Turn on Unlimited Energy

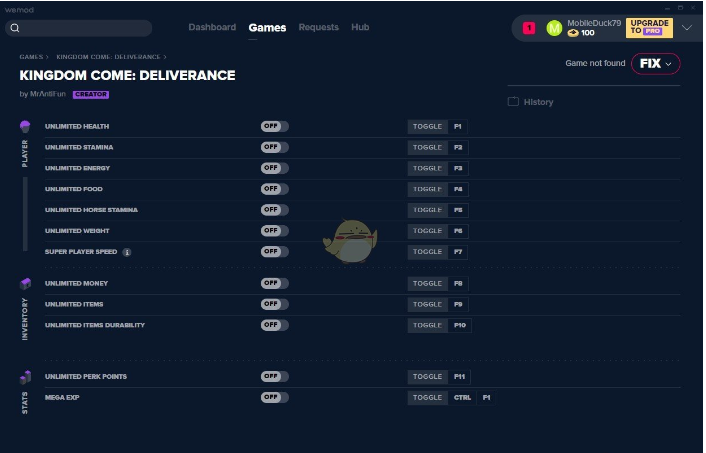click(x=274, y=168)
